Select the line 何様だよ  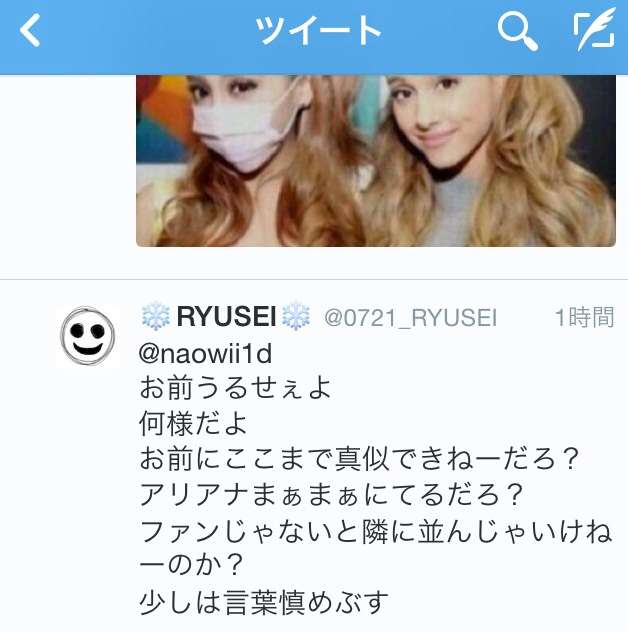pyautogui.click(x=193, y=424)
